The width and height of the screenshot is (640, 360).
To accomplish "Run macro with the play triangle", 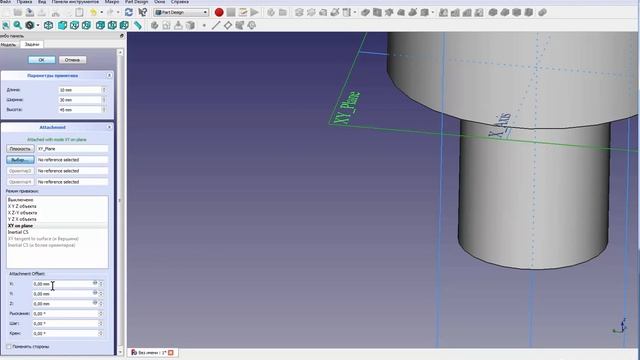I will pyautogui.click(x=254, y=12).
